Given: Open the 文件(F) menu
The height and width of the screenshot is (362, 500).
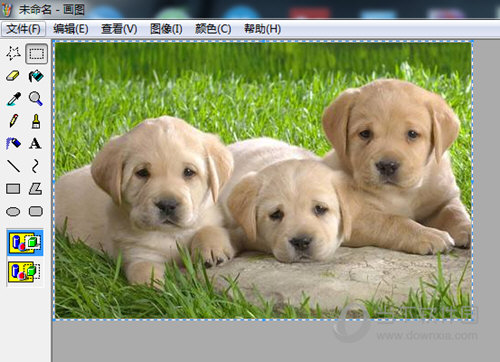Looking at the screenshot, I should click(x=23, y=29).
